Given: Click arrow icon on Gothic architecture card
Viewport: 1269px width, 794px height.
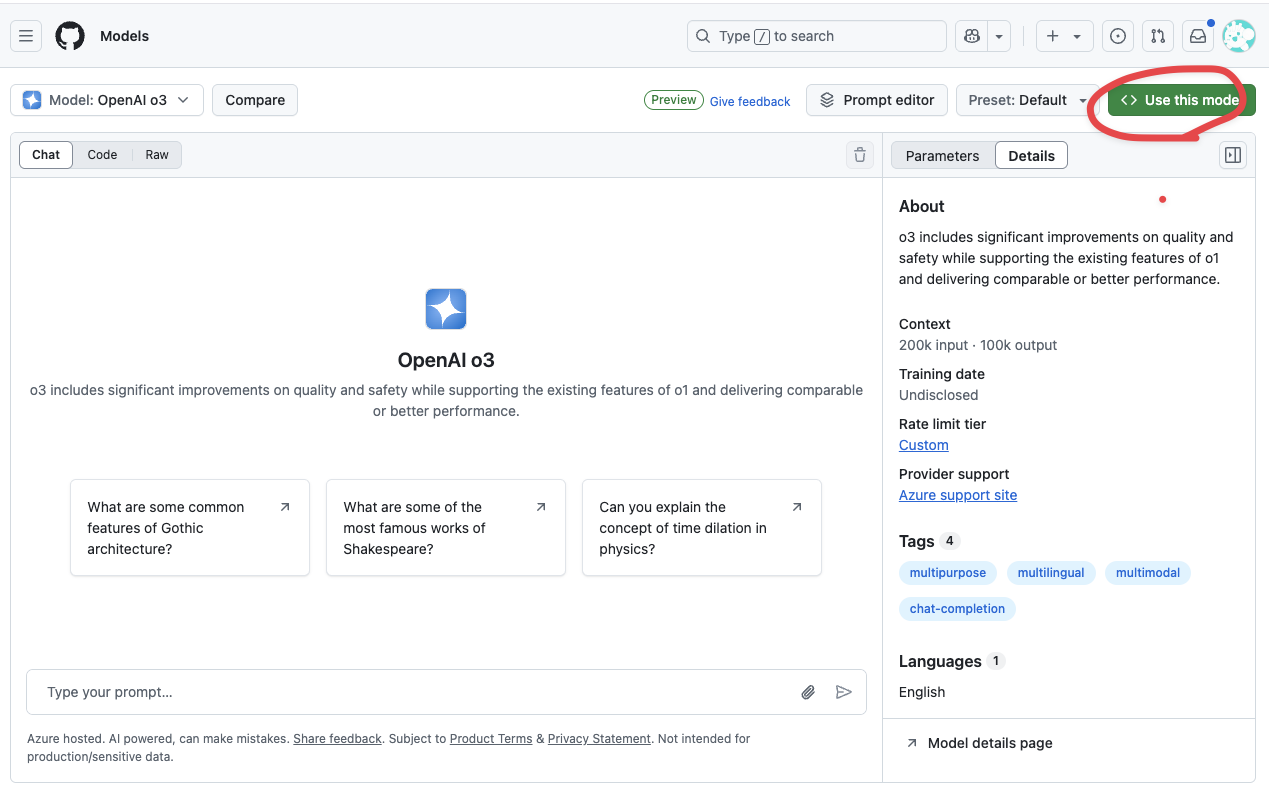Looking at the screenshot, I should [x=285, y=507].
